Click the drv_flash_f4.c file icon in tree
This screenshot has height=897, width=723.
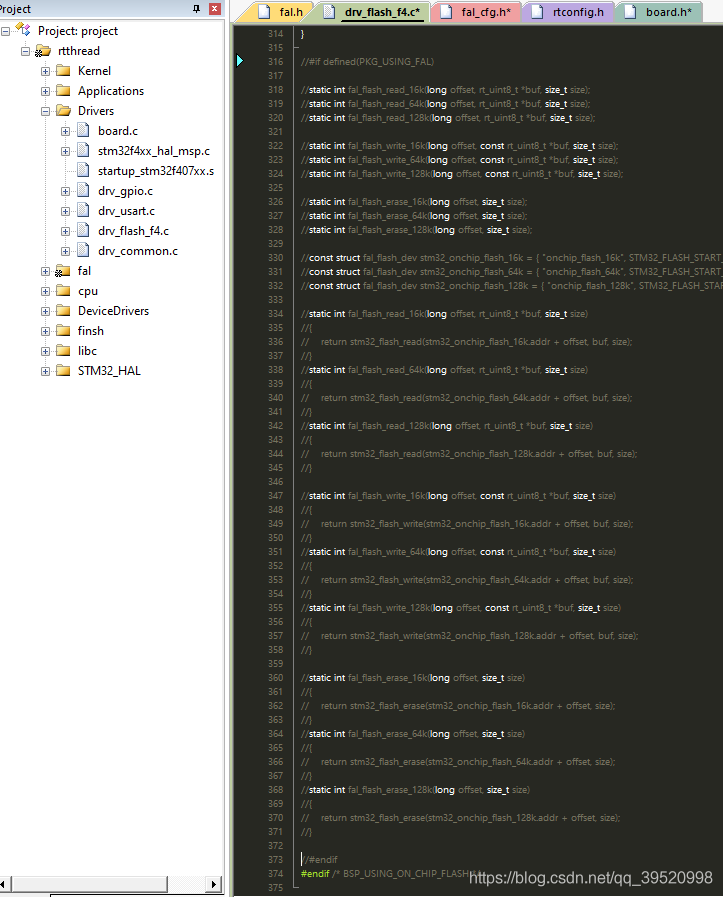(83, 231)
